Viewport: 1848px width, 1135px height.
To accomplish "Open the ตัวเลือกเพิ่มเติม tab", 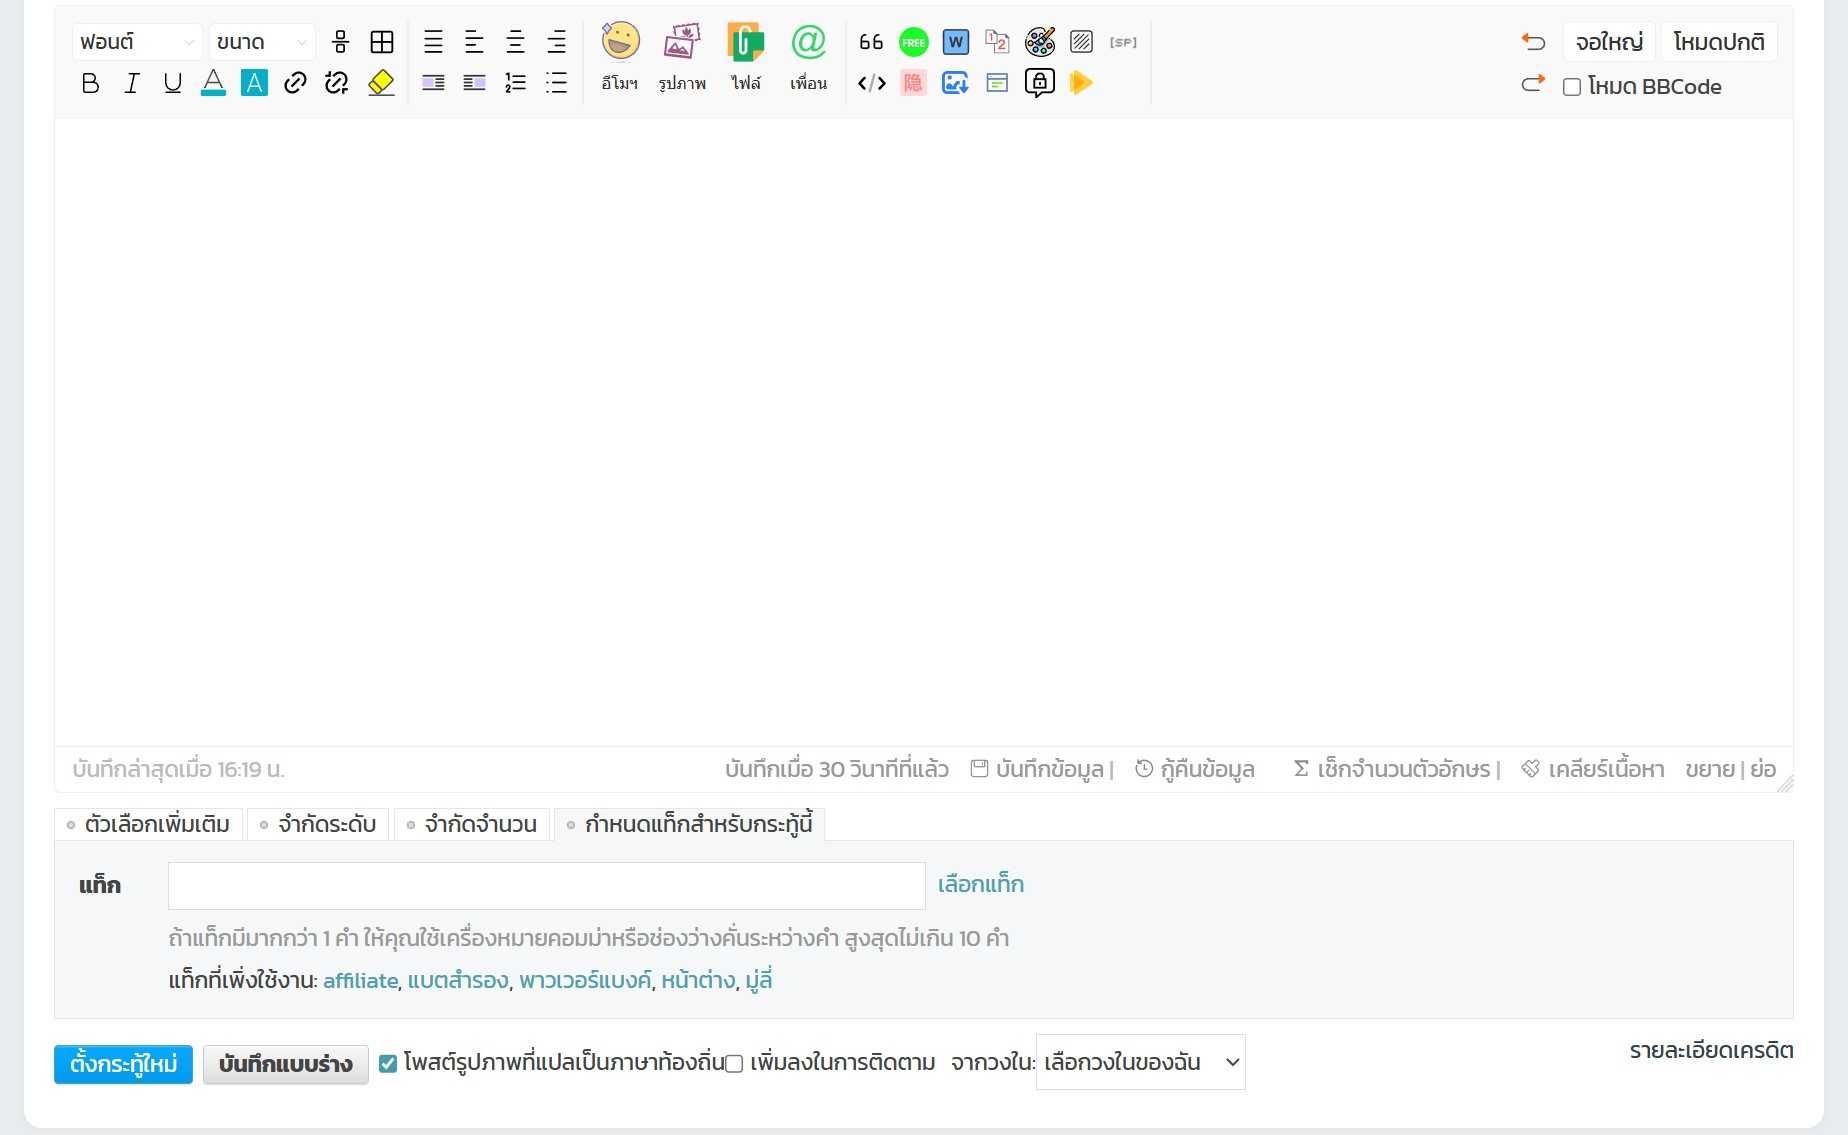I will coord(148,824).
